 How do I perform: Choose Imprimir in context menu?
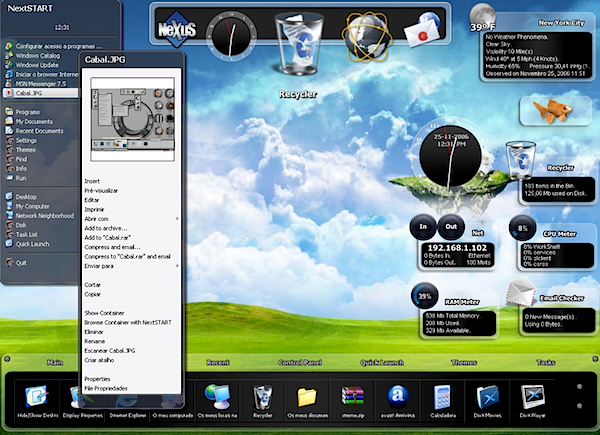[x=94, y=209]
